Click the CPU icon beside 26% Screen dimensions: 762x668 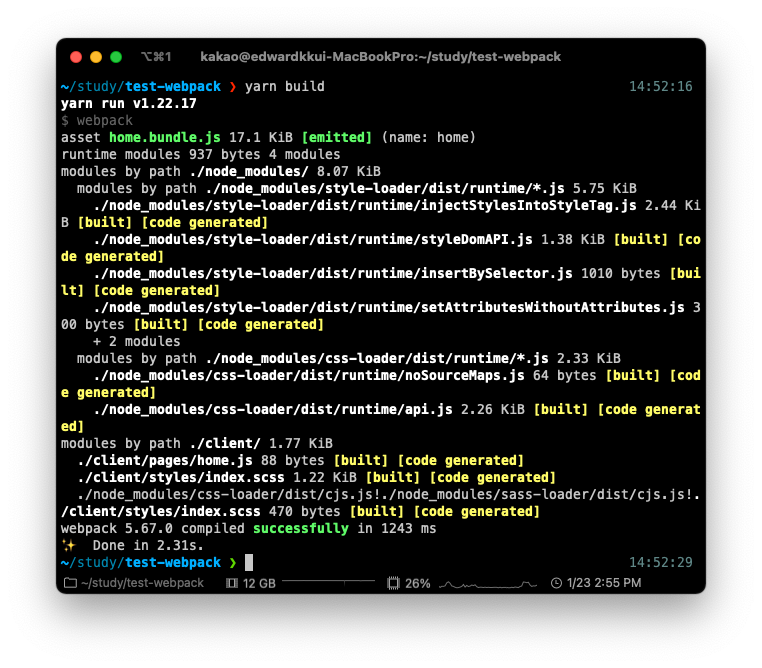(x=393, y=583)
